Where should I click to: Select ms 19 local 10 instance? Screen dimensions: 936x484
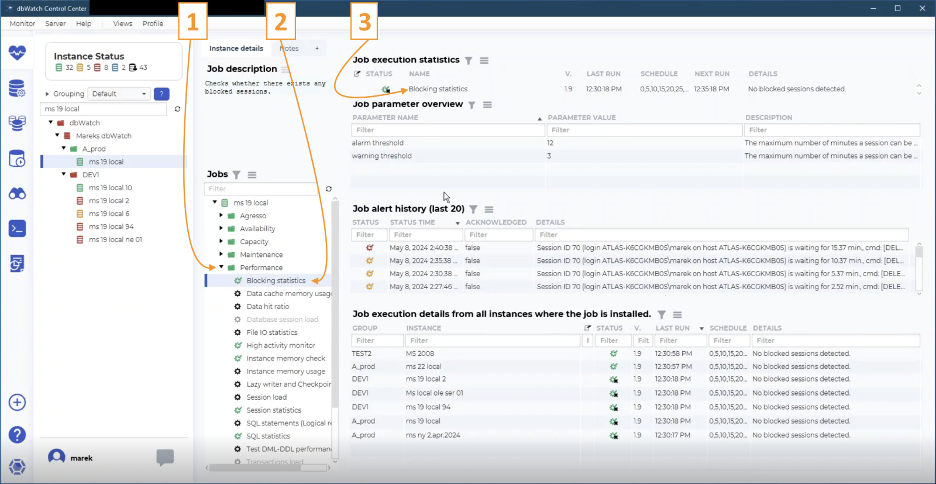tap(110, 187)
